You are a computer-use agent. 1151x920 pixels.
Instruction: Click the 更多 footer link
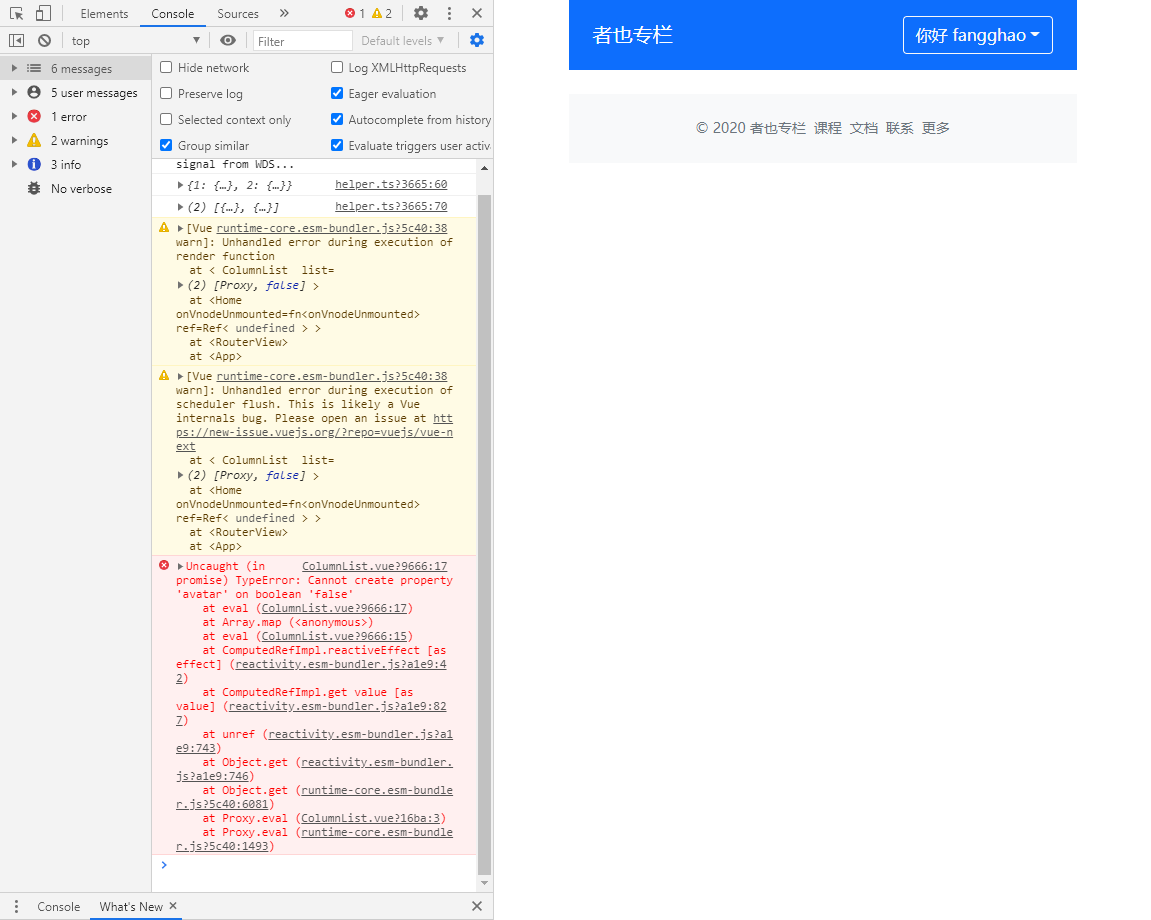[935, 128]
